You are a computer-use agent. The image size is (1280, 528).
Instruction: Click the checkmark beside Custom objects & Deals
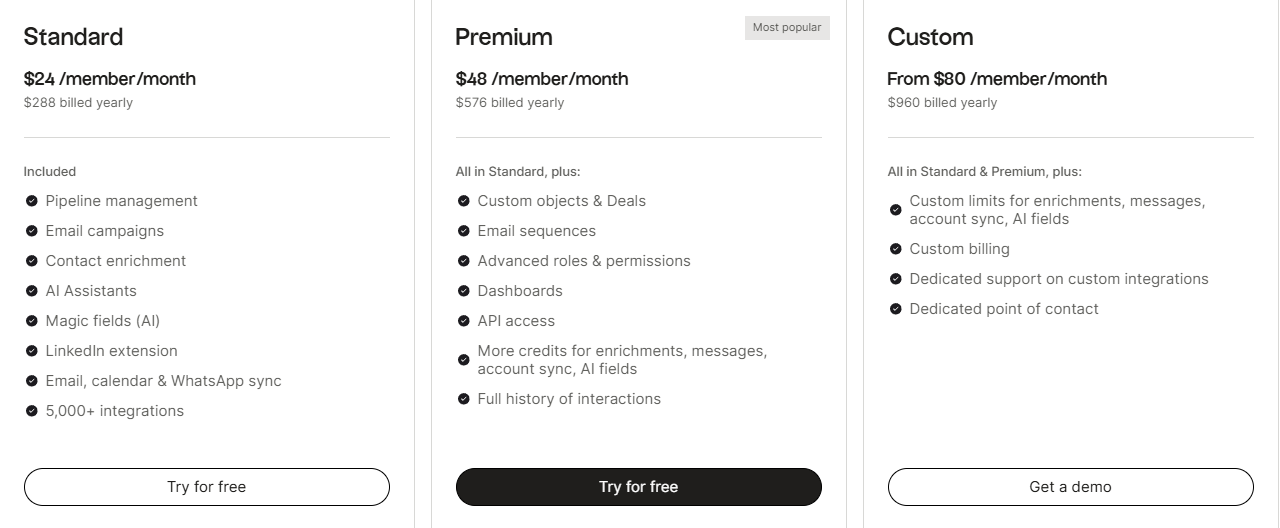pyautogui.click(x=464, y=201)
